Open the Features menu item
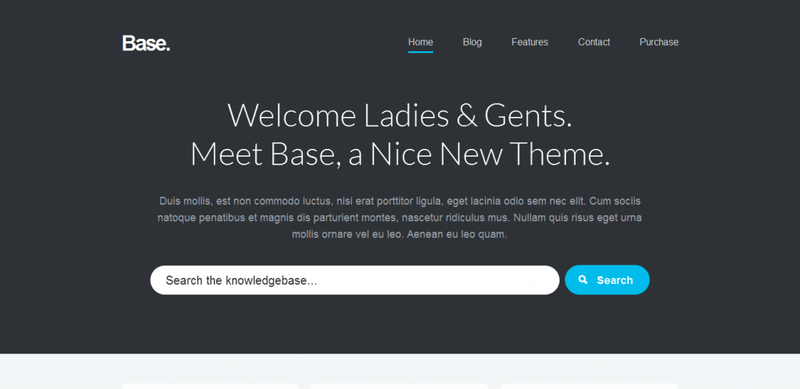This screenshot has width=800, height=389. (x=530, y=42)
